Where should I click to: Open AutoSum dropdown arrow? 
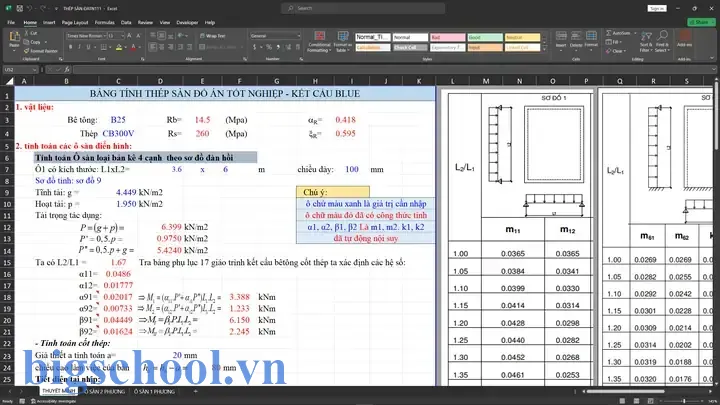coord(636,33)
